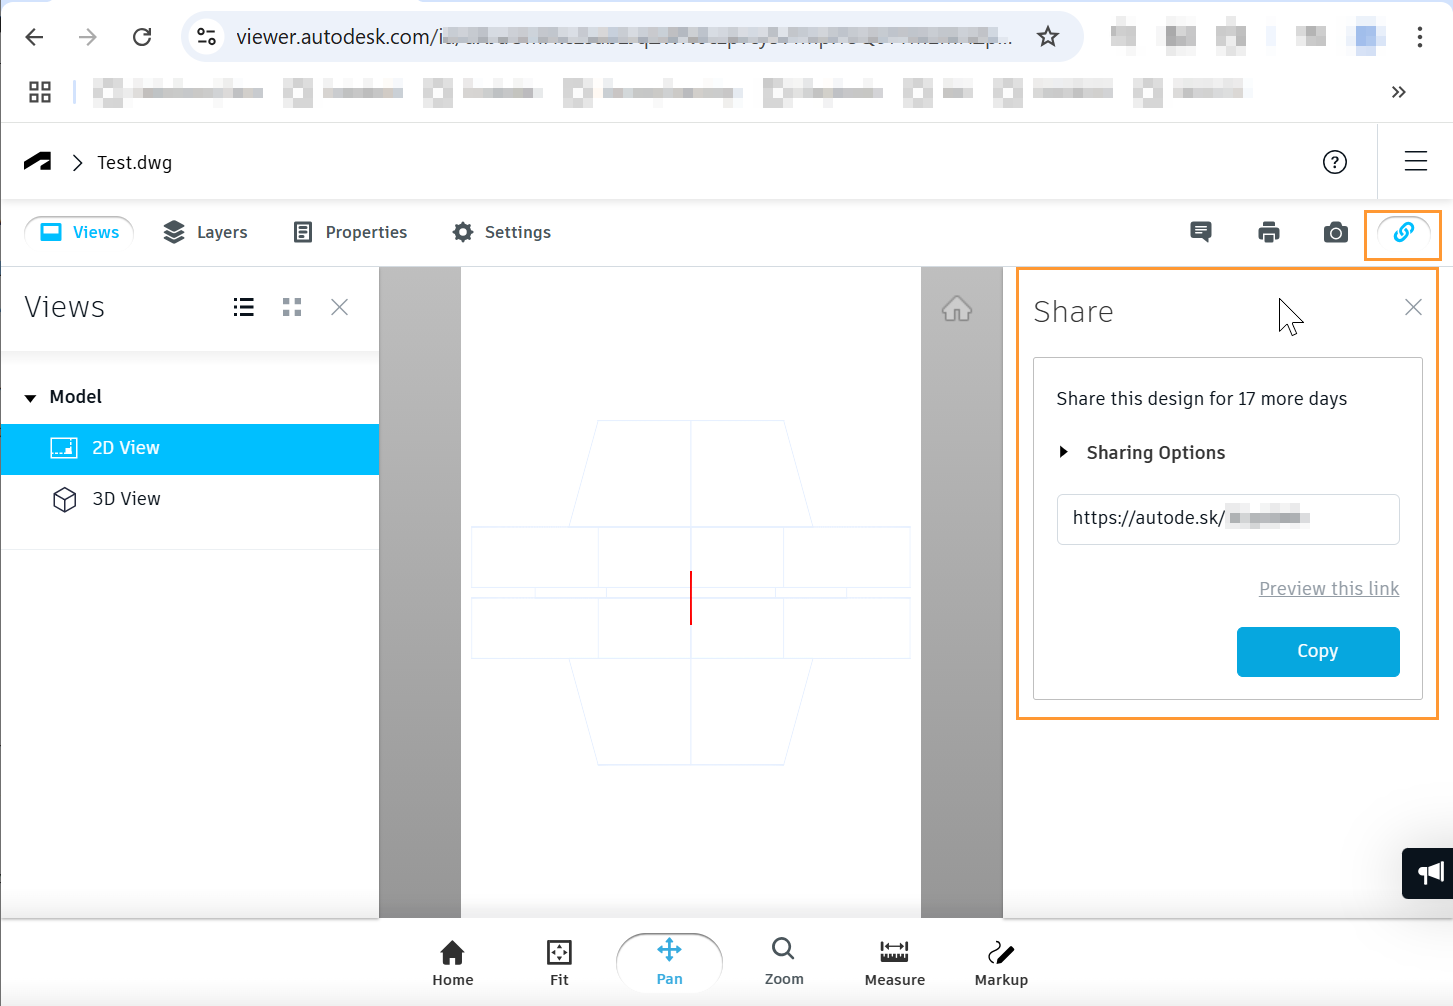Viewport: 1453px width, 1006px height.
Task: Open the viewer hamburger menu
Action: coord(1416,161)
